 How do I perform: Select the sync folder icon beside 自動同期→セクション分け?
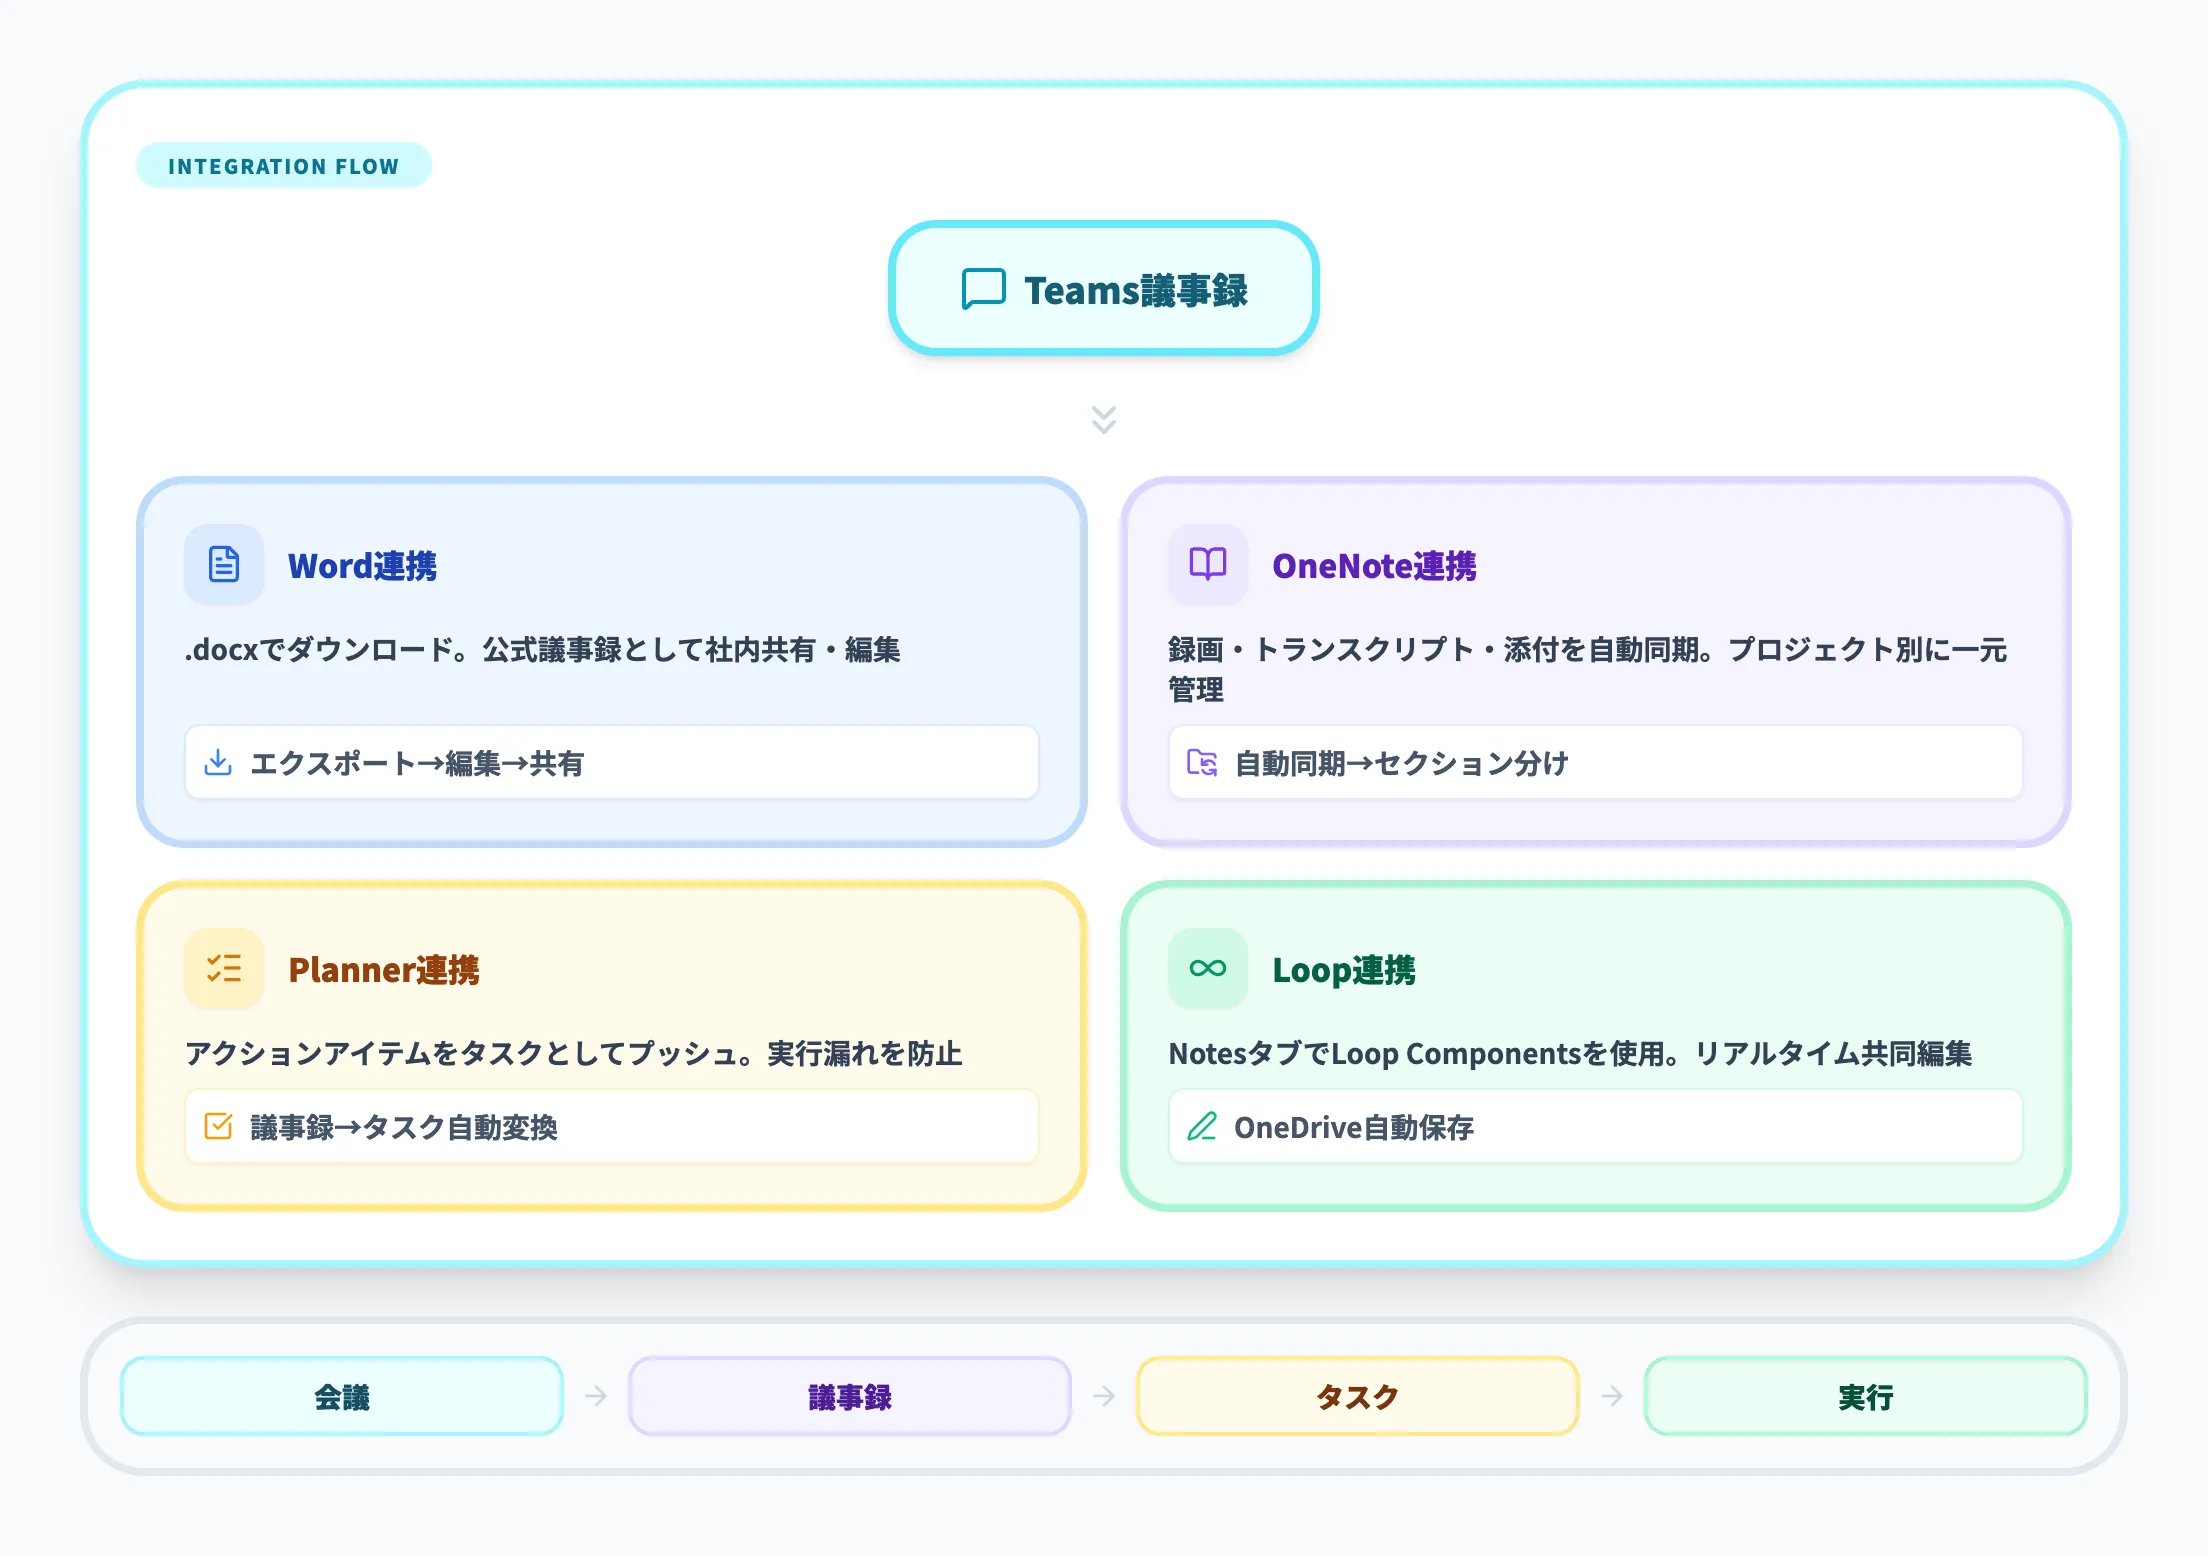[1202, 763]
